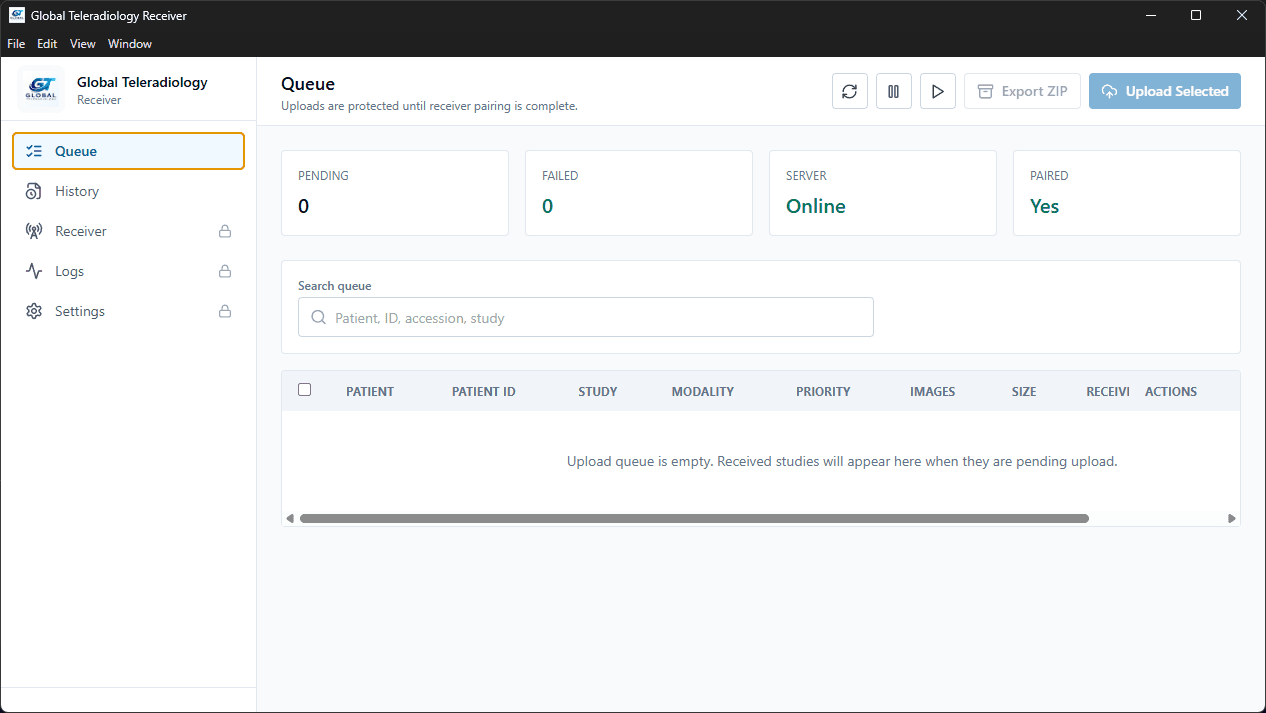The image size is (1266, 713).
Task: Click the 'Upload queue is empty' message
Action: pos(842,462)
